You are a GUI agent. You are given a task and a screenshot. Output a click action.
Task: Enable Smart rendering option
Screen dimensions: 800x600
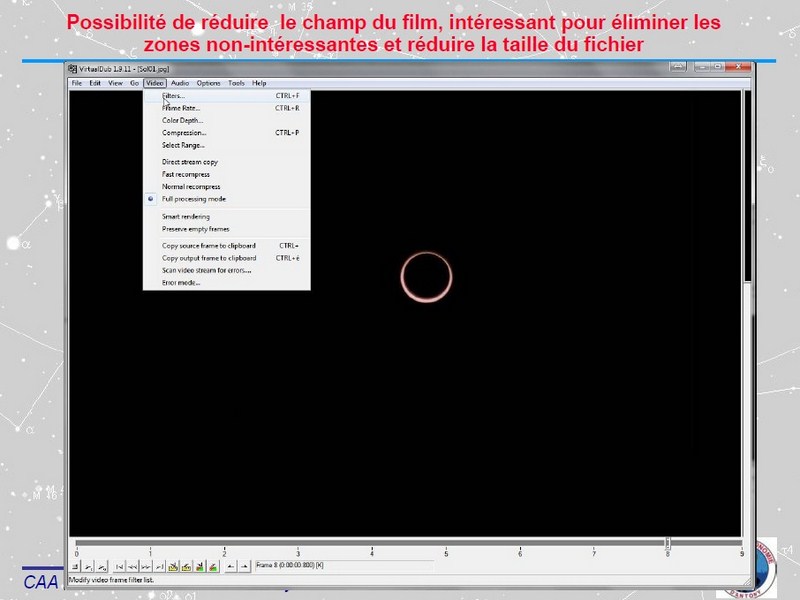pos(186,216)
